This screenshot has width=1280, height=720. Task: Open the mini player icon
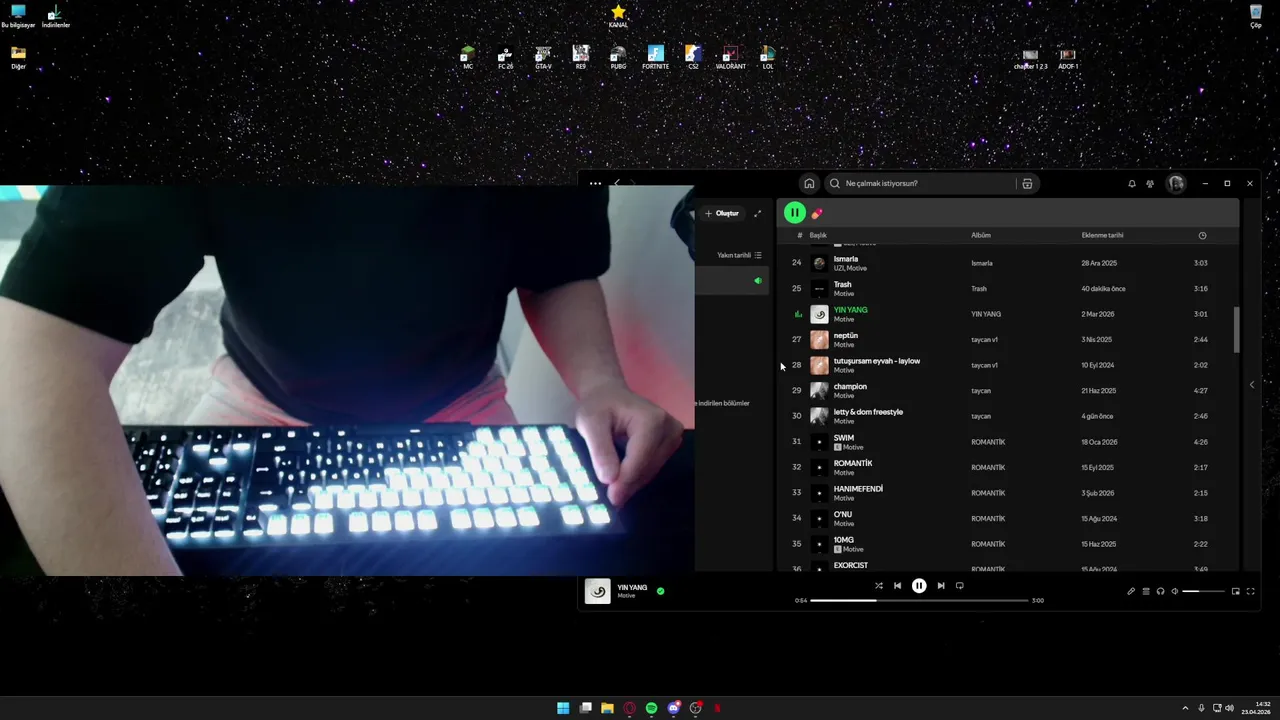[1235, 591]
